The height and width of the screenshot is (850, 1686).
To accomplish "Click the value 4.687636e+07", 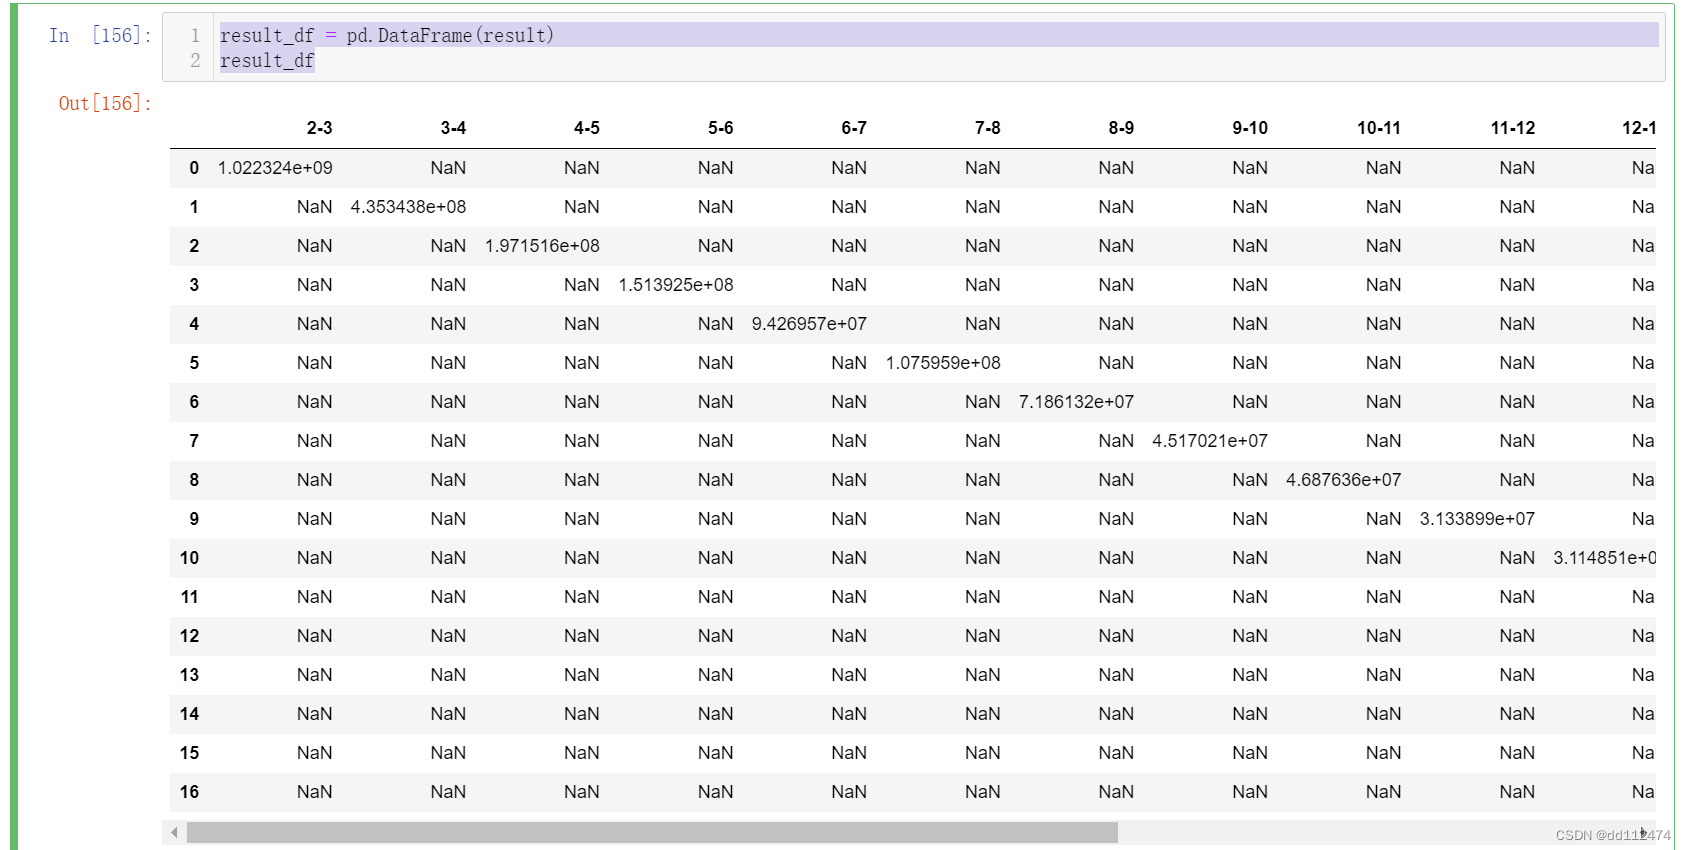I will 1344,480.
